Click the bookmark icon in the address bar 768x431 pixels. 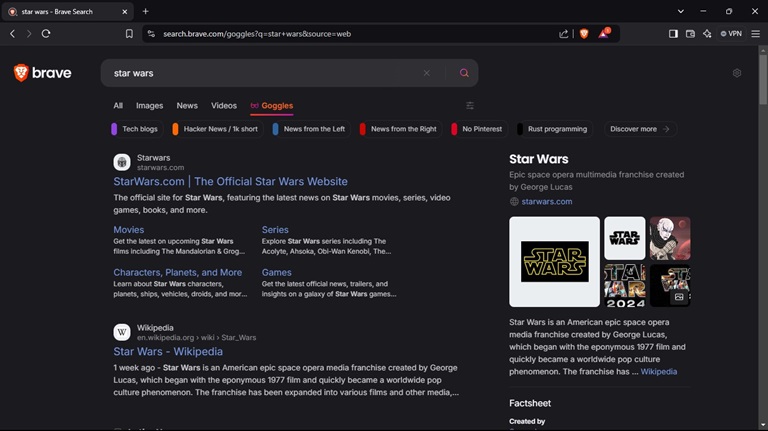(x=129, y=33)
